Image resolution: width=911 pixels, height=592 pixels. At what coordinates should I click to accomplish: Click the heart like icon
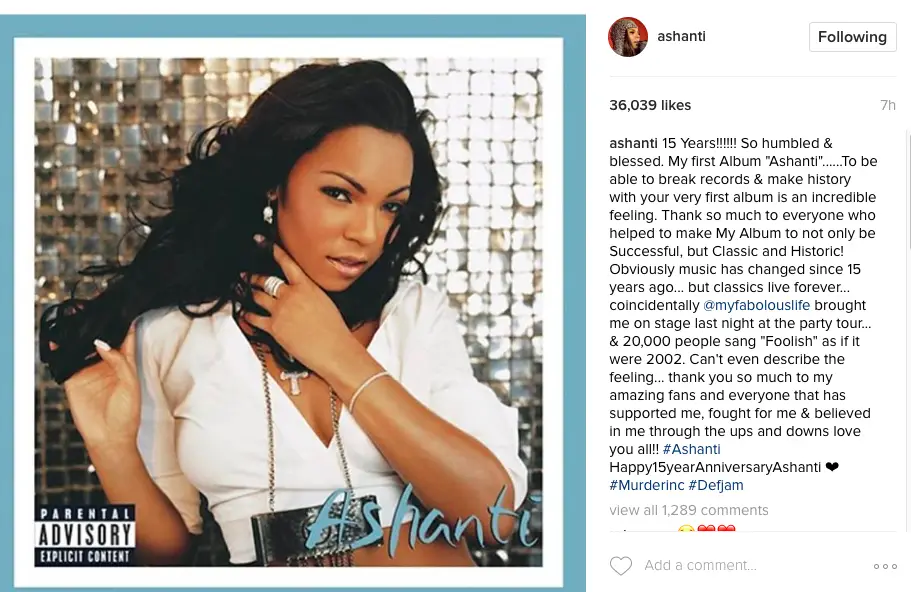click(x=621, y=565)
